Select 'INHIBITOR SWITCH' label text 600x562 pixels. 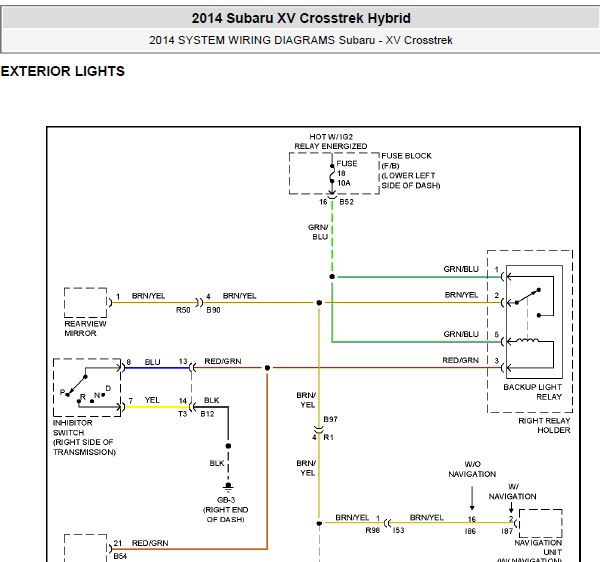72,428
